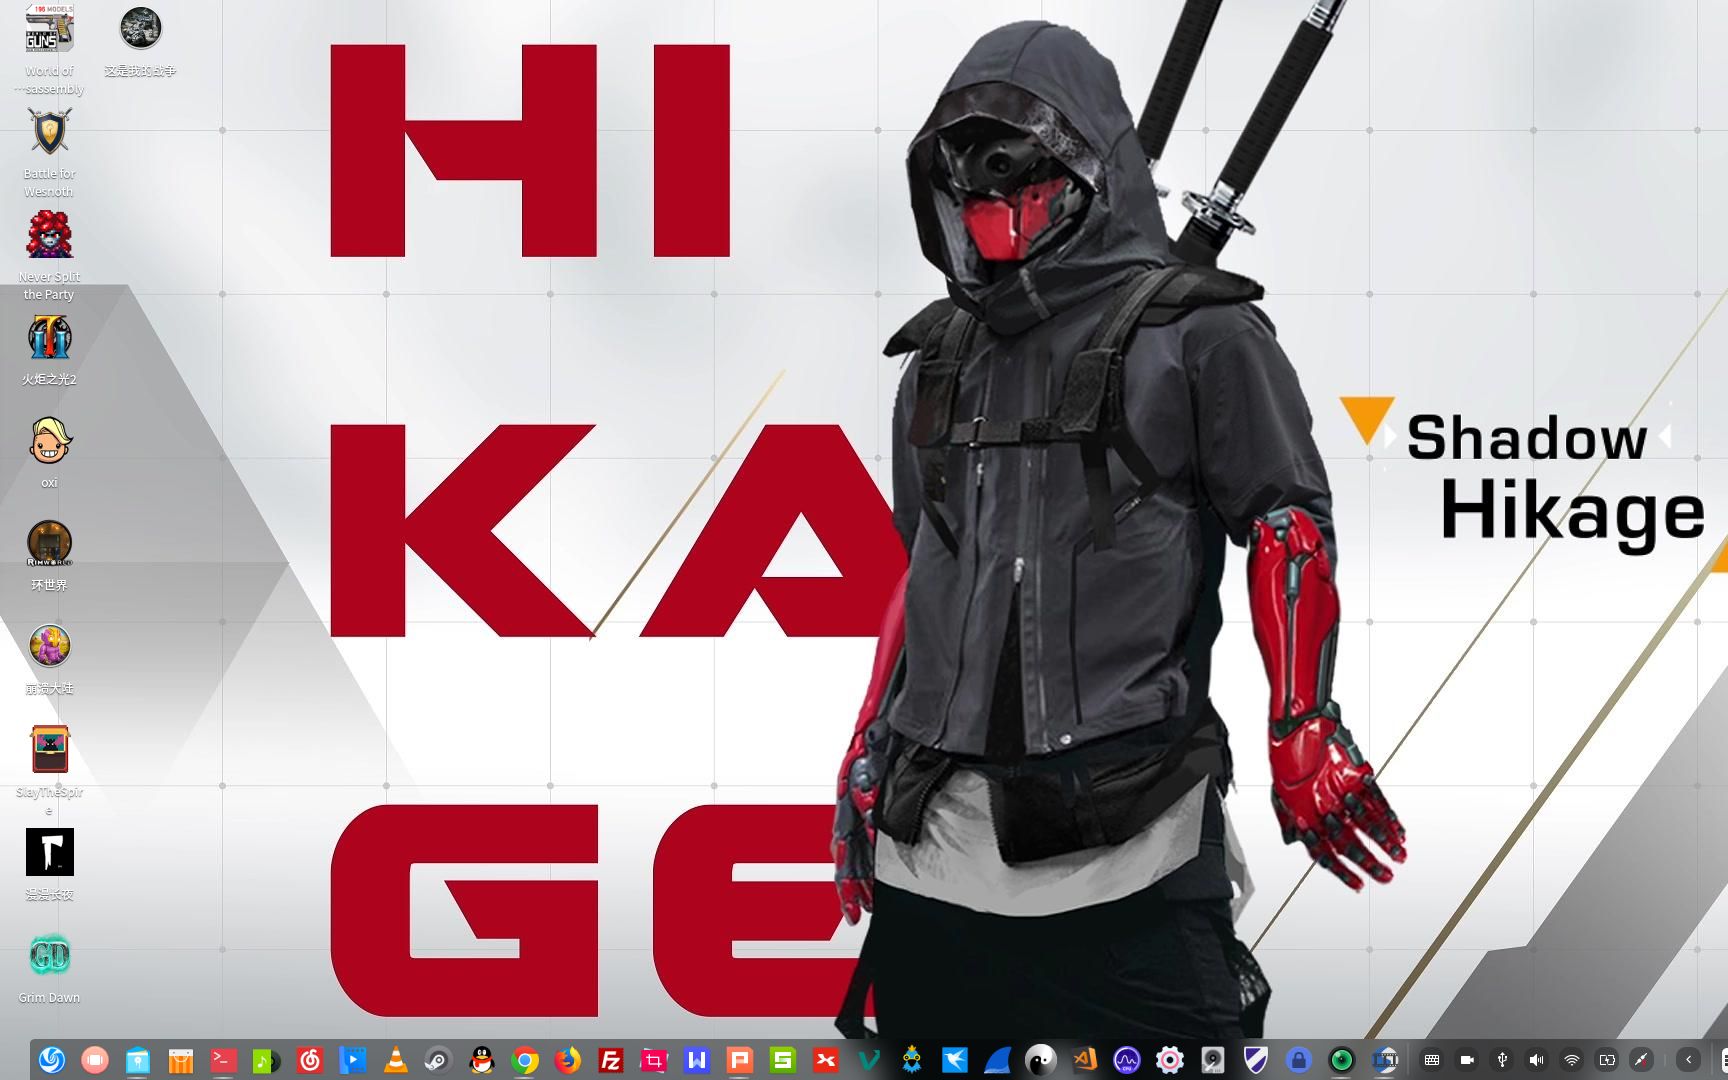The height and width of the screenshot is (1080, 1728).
Task: Select Never Split the Party shortcut
Action: (x=49, y=256)
